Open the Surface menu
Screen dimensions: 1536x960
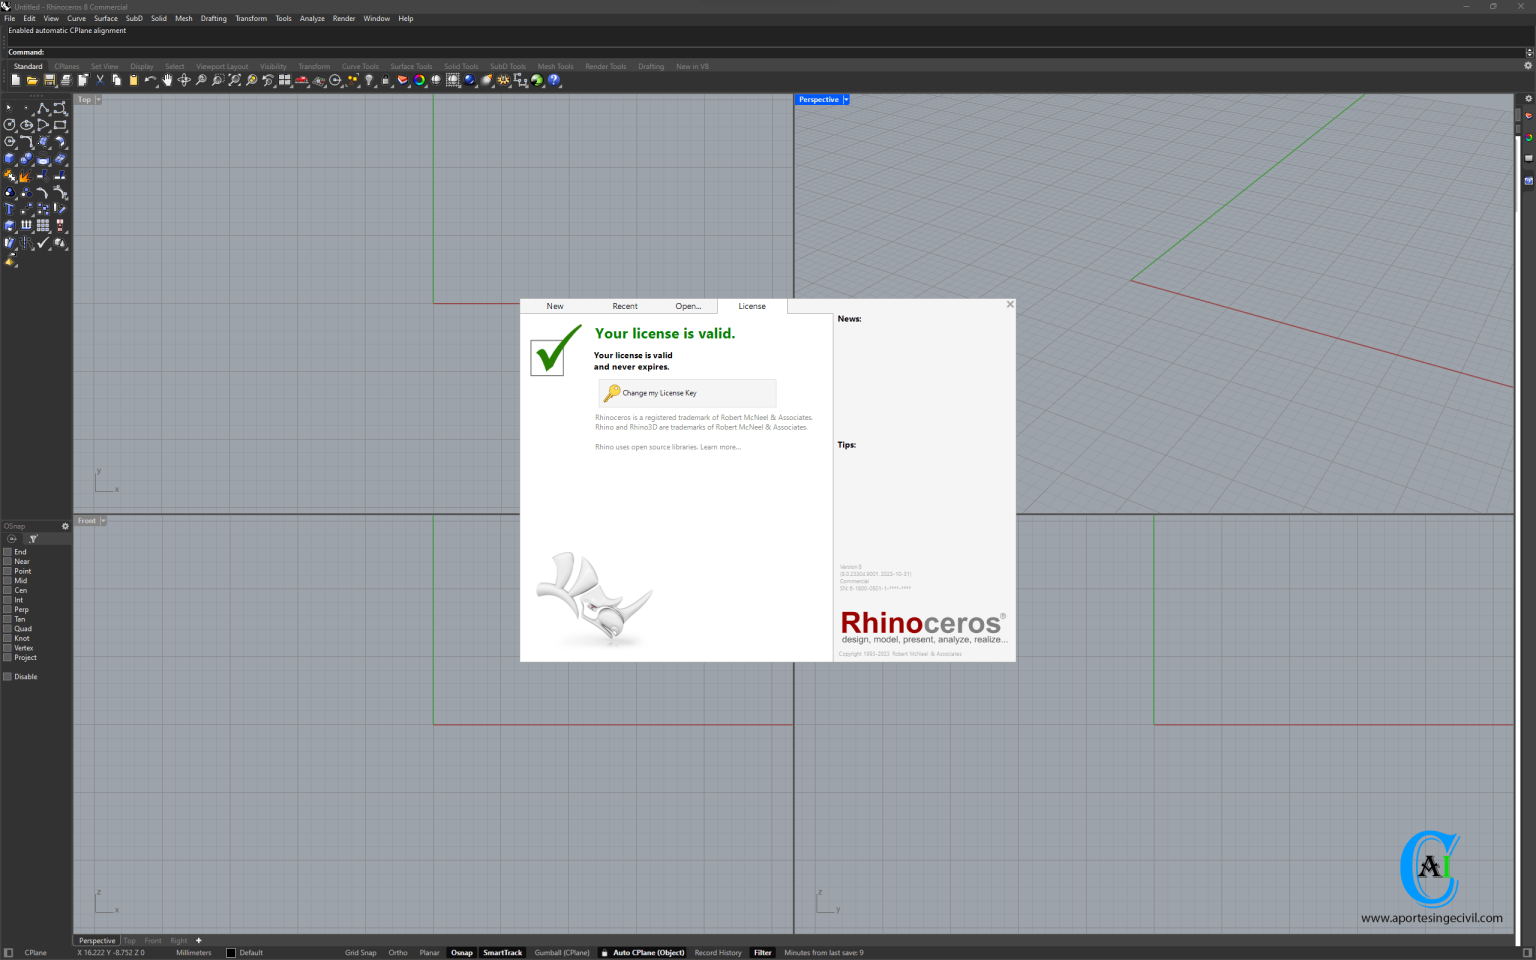(x=105, y=18)
